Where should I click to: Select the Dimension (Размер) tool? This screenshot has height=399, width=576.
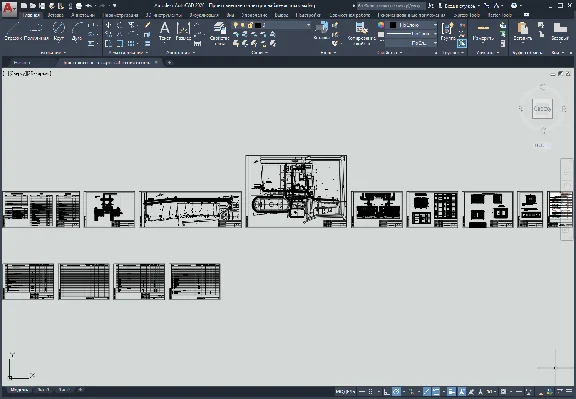point(183,31)
